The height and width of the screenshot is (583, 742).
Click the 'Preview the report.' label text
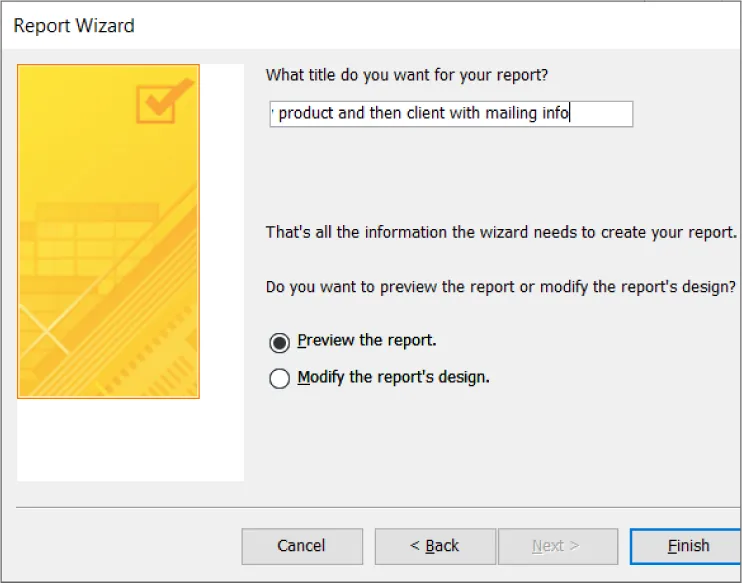[367, 341]
